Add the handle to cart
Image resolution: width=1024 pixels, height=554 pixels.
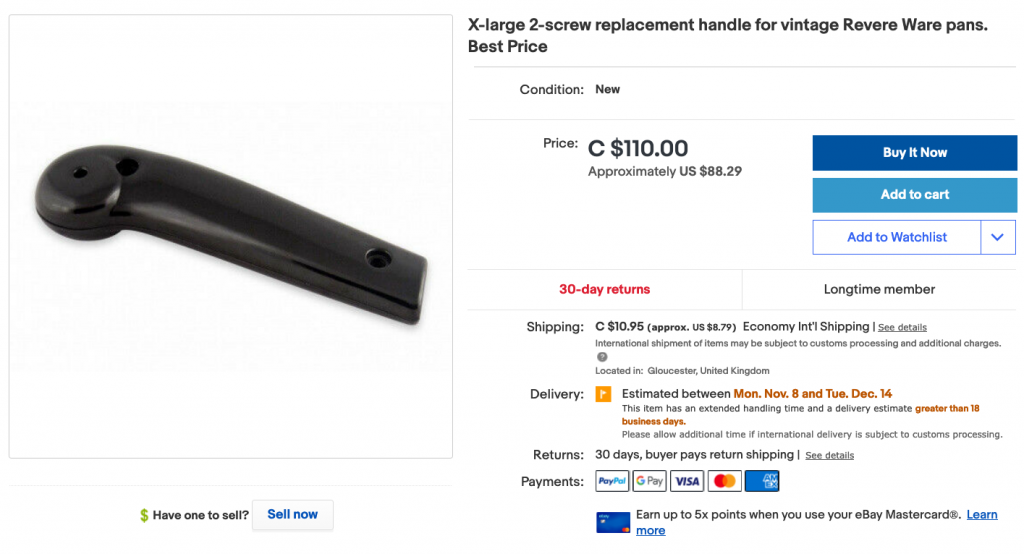pyautogui.click(x=914, y=195)
